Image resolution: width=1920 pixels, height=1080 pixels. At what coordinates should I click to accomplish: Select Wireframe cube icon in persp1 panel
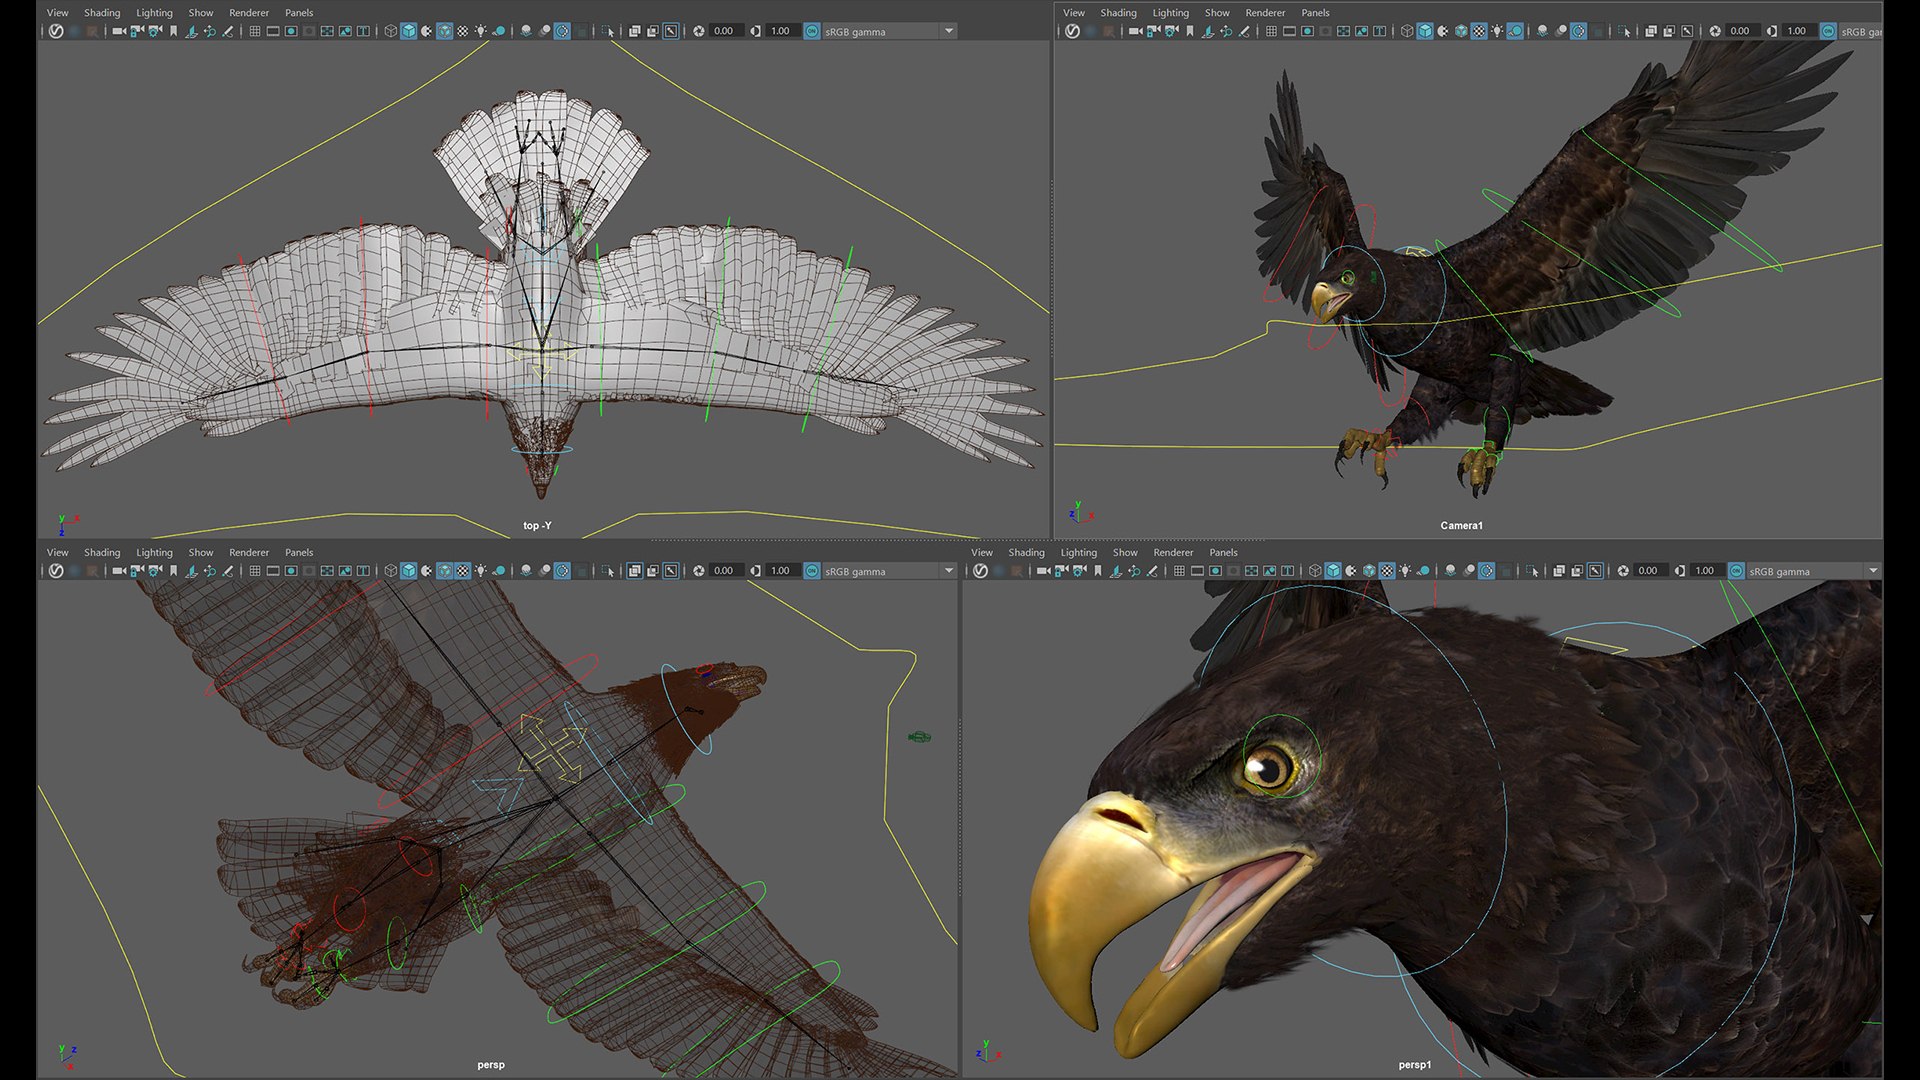coord(1314,571)
